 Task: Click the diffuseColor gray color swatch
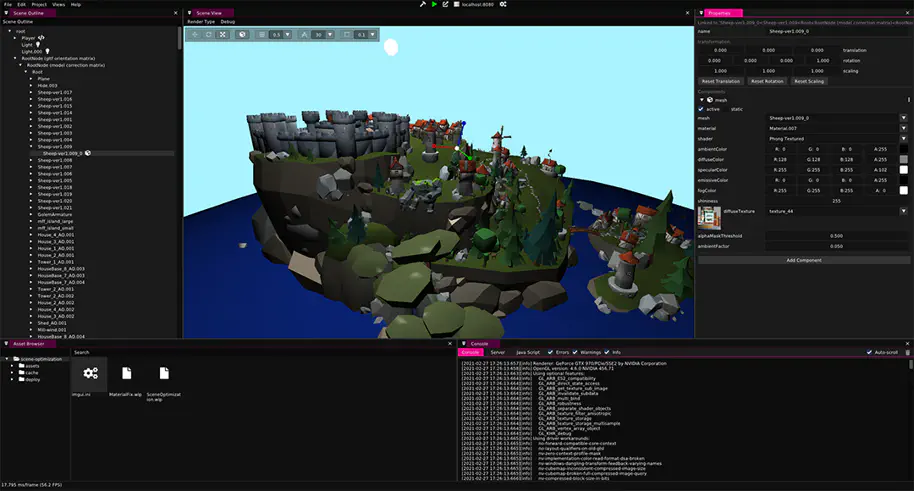click(903, 159)
